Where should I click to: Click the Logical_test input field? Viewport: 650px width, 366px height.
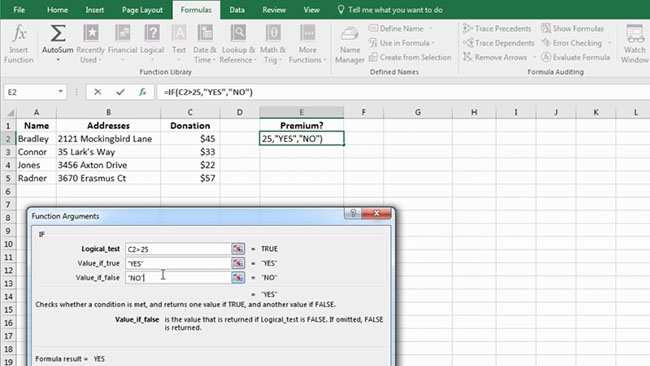178,249
